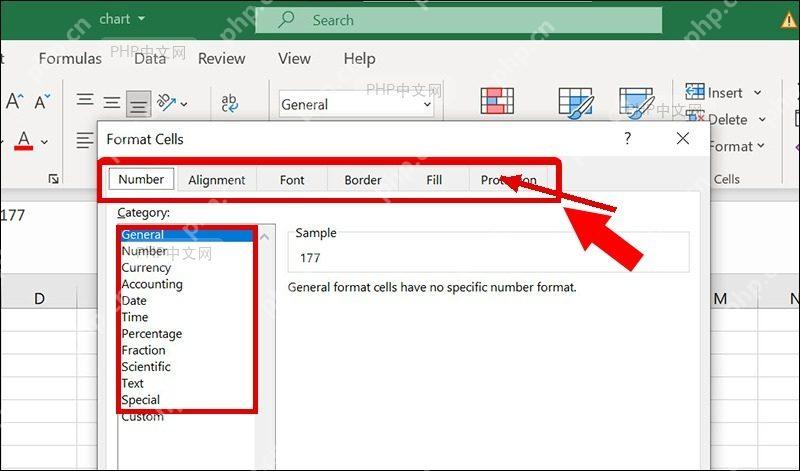Viewport: 800px width, 471px height.
Task: Click the Align Left icon
Action: pyautogui.click(x=85, y=140)
